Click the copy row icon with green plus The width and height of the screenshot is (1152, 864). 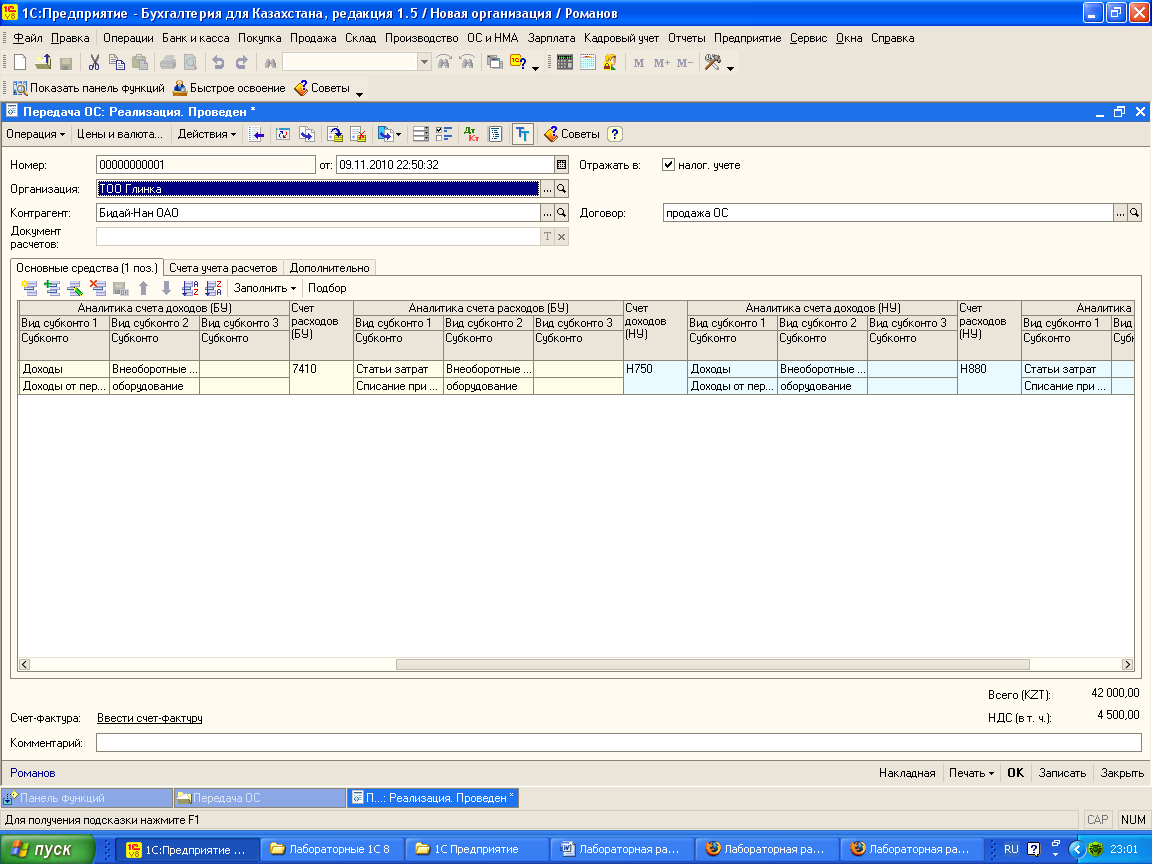(52, 288)
